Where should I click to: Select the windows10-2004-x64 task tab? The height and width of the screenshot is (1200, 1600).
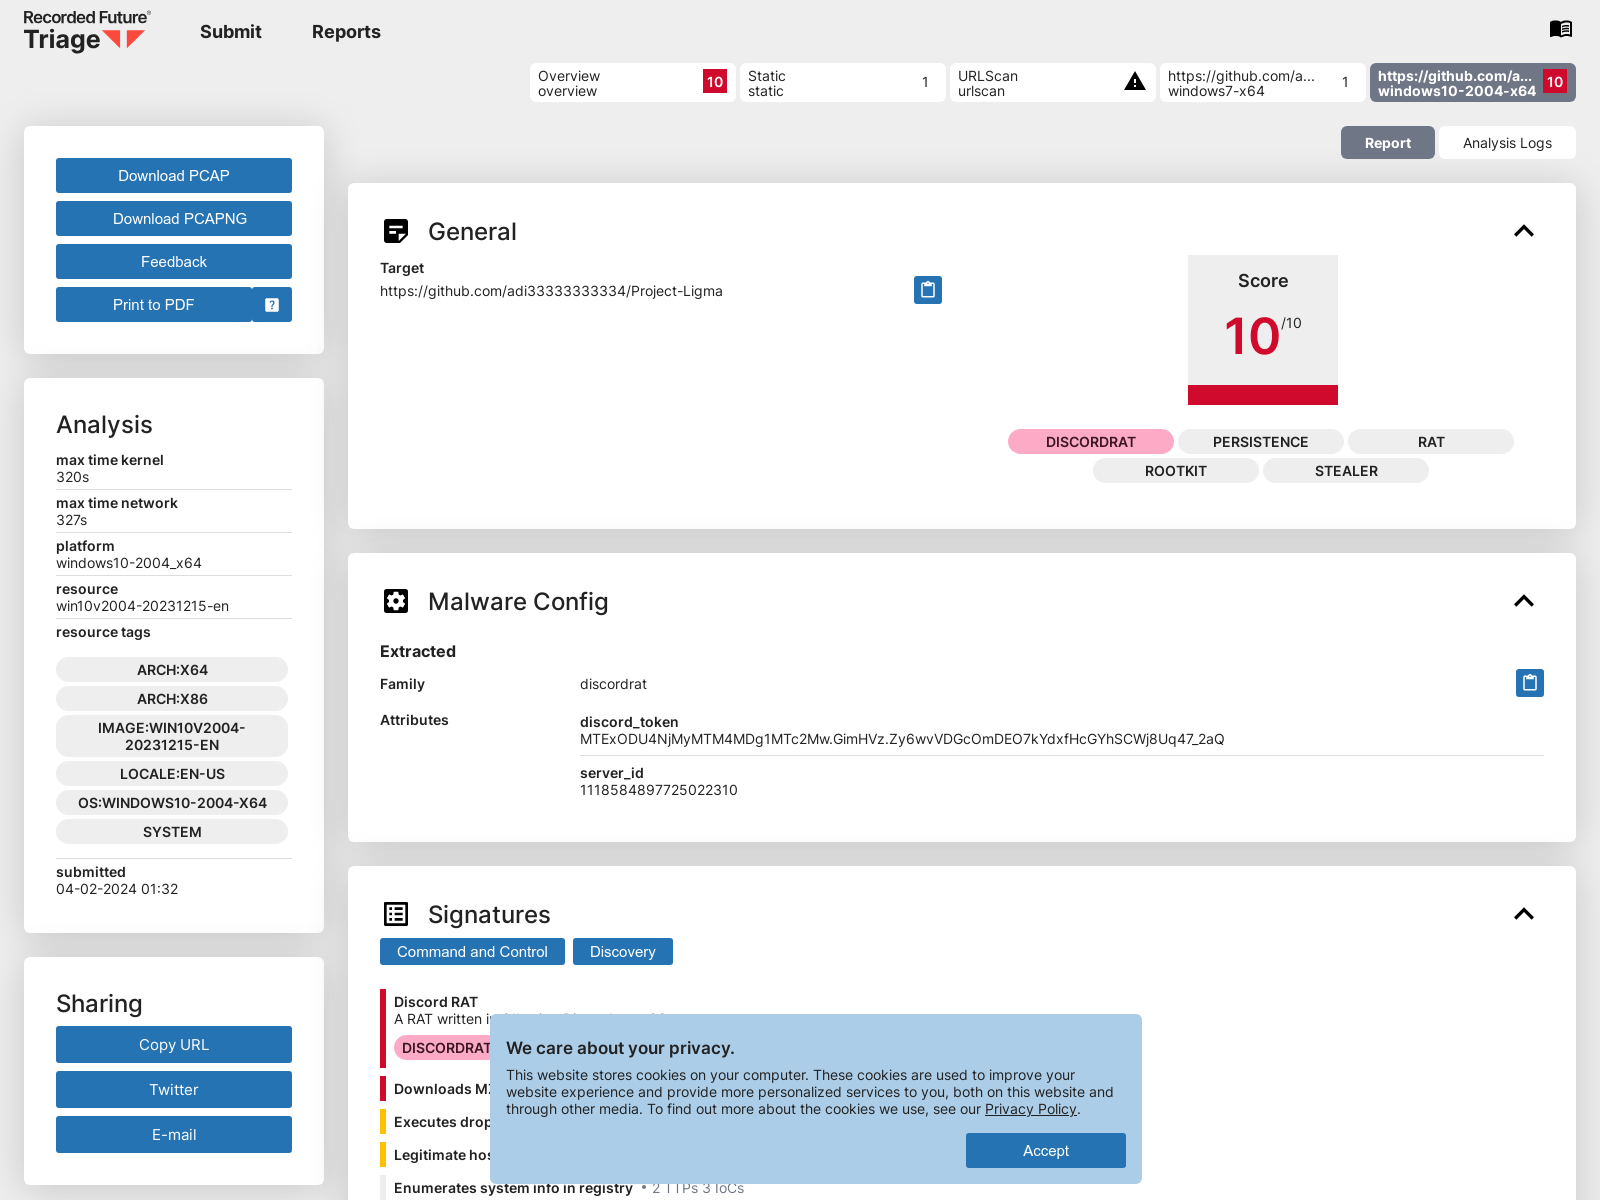pyautogui.click(x=1473, y=83)
